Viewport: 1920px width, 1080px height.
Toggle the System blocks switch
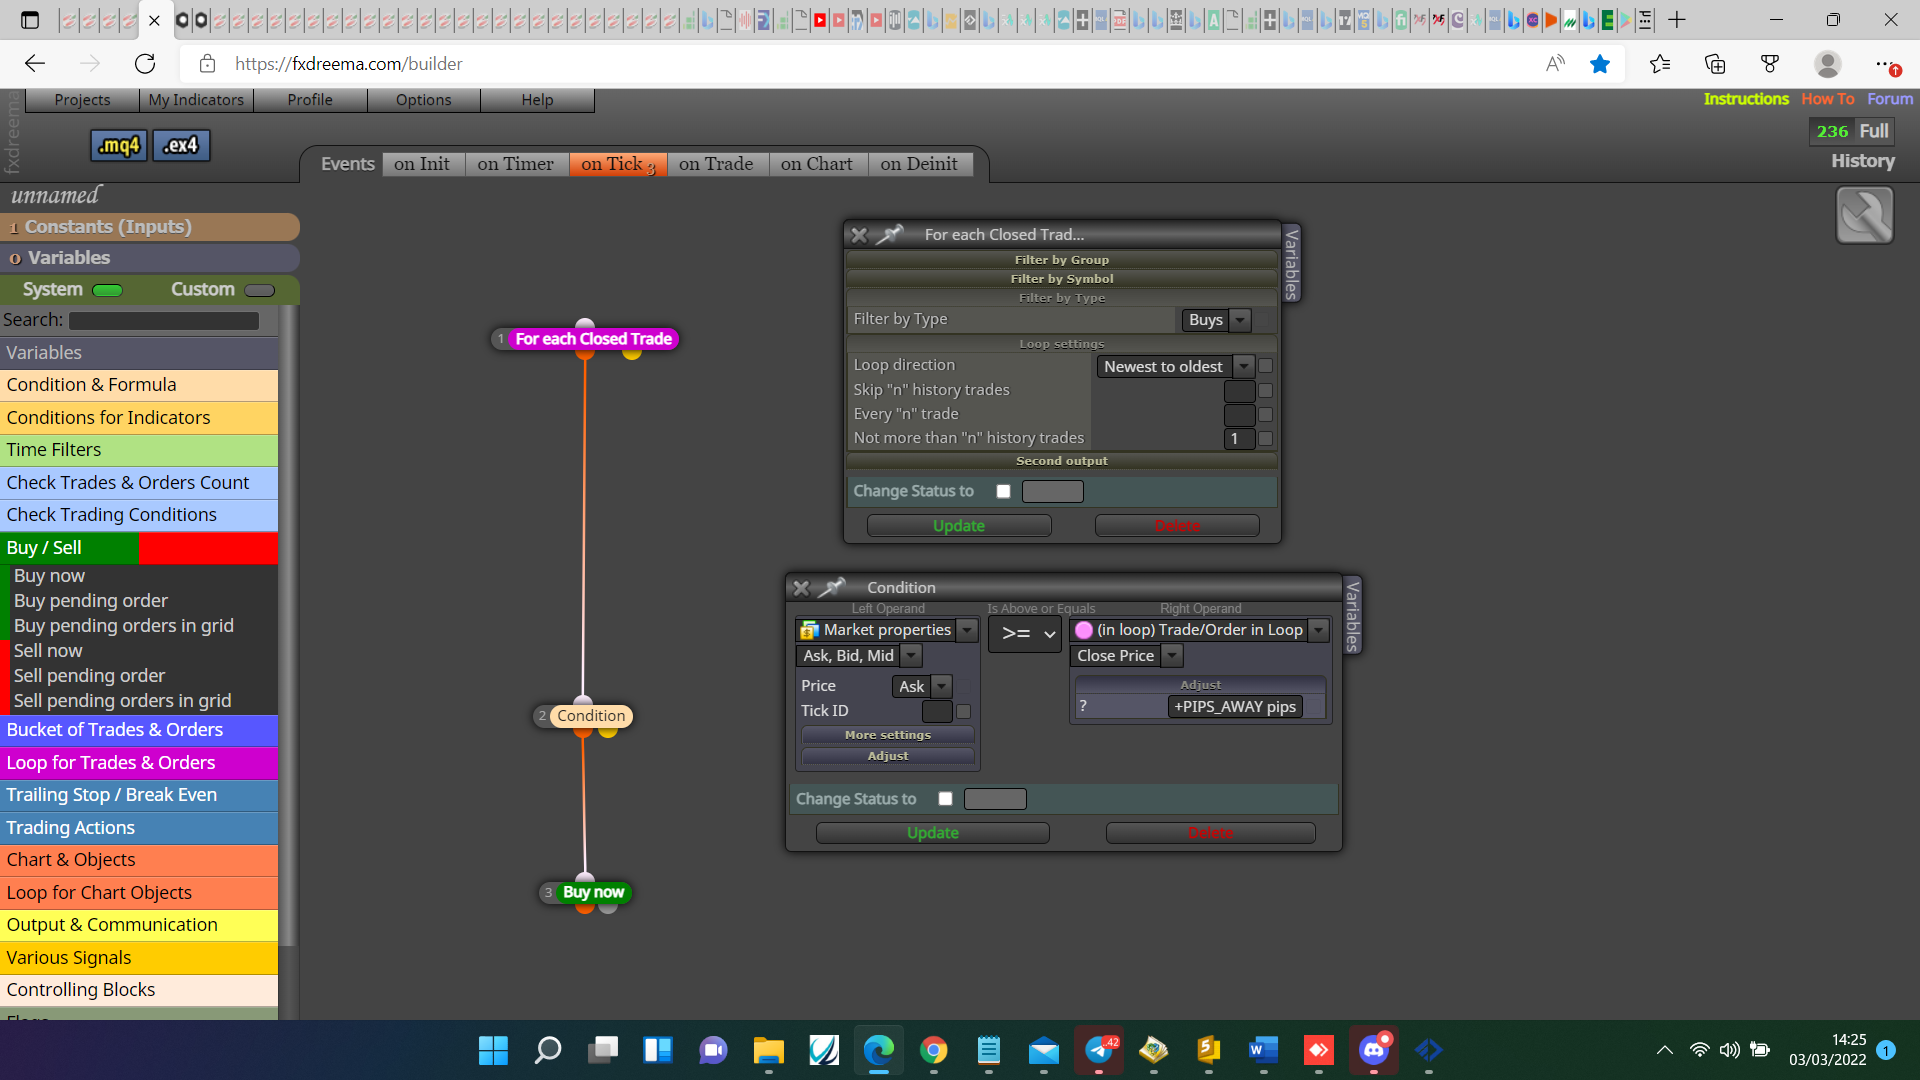pyautogui.click(x=107, y=290)
